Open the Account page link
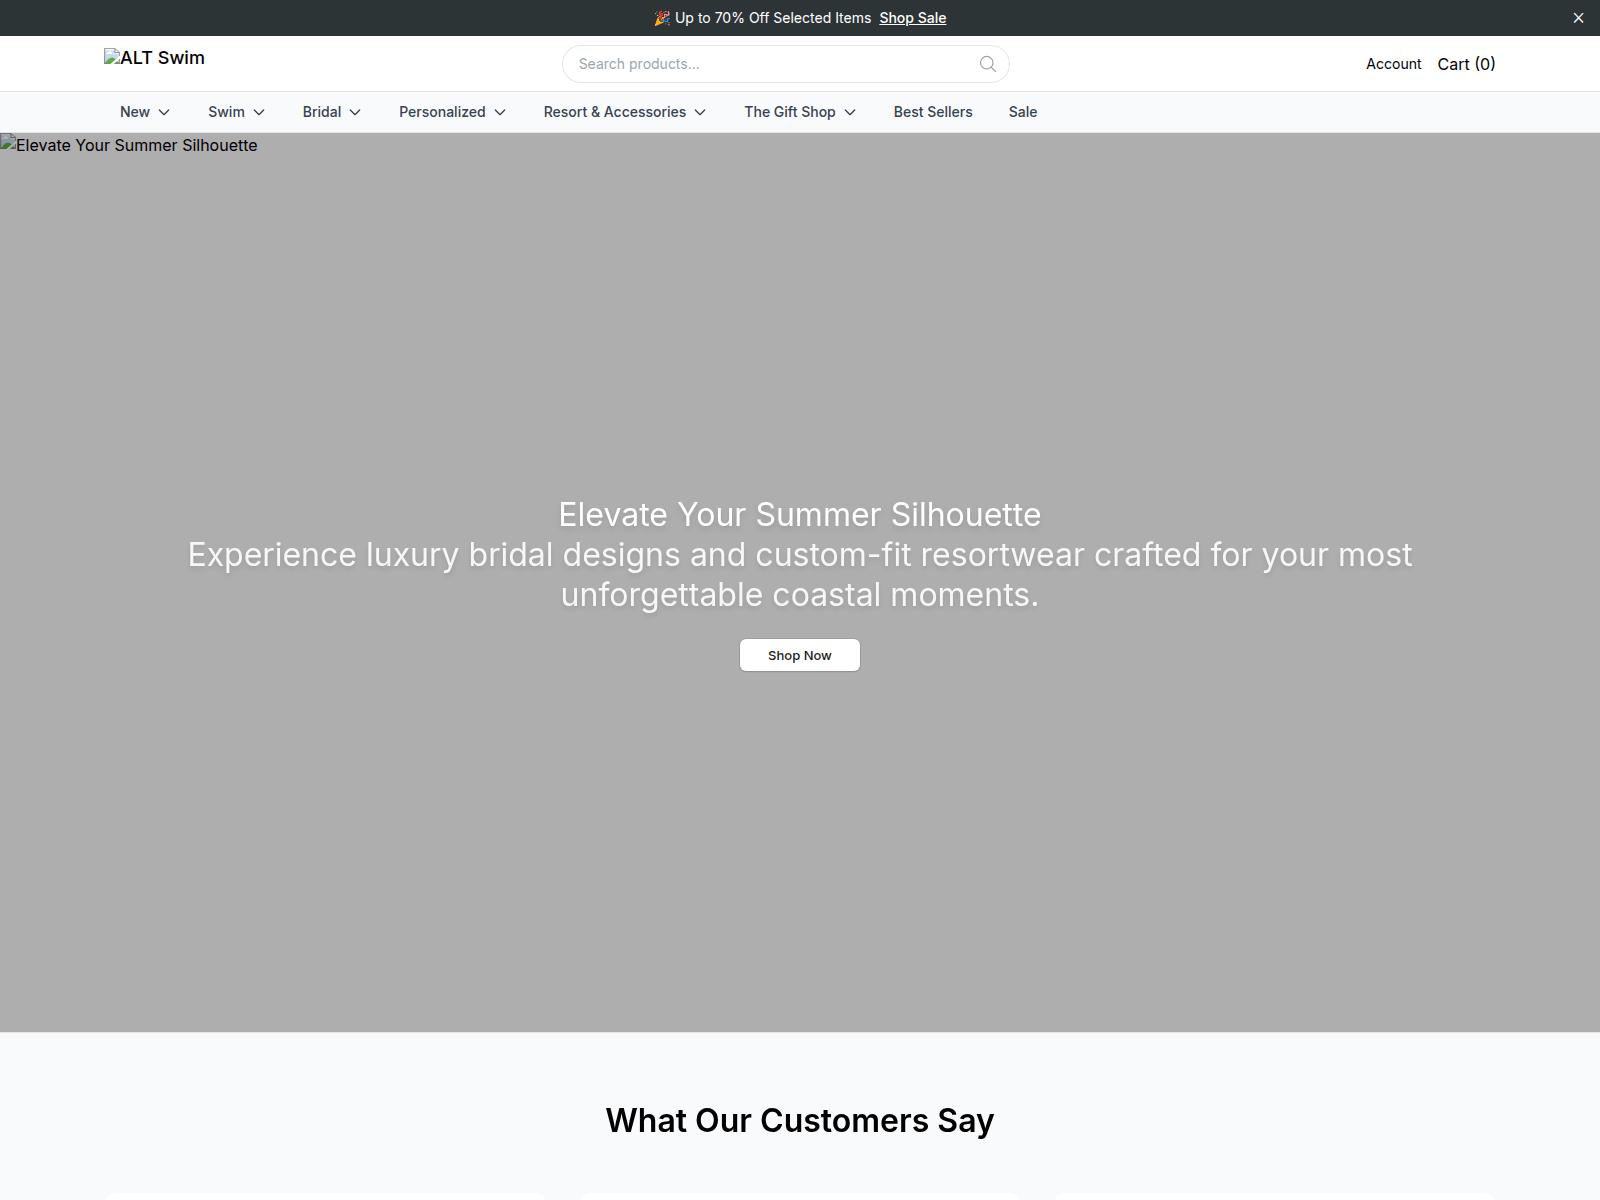Image resolution: width=1600 pixels, height=1200 pixels. pyautogui.click(x=1393, y=64)
